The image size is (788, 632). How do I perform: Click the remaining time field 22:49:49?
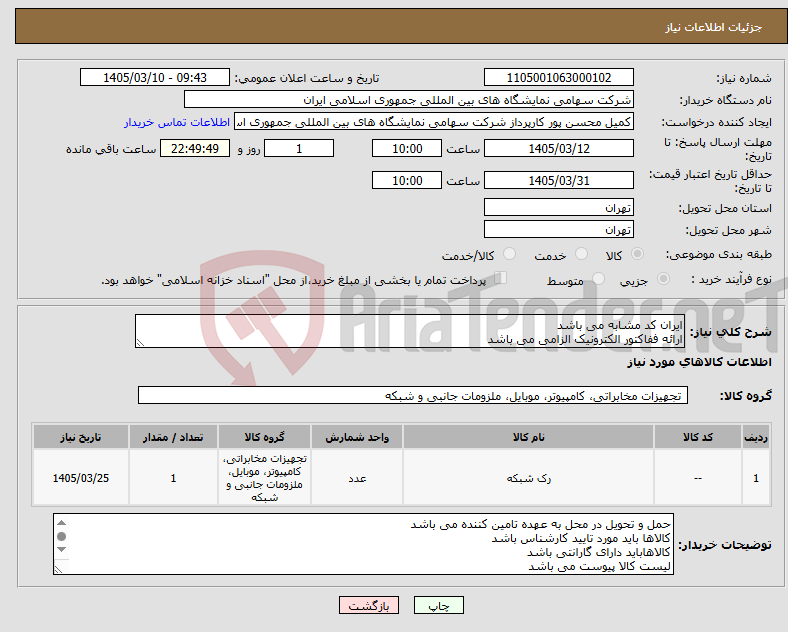[x=195, y=149]
